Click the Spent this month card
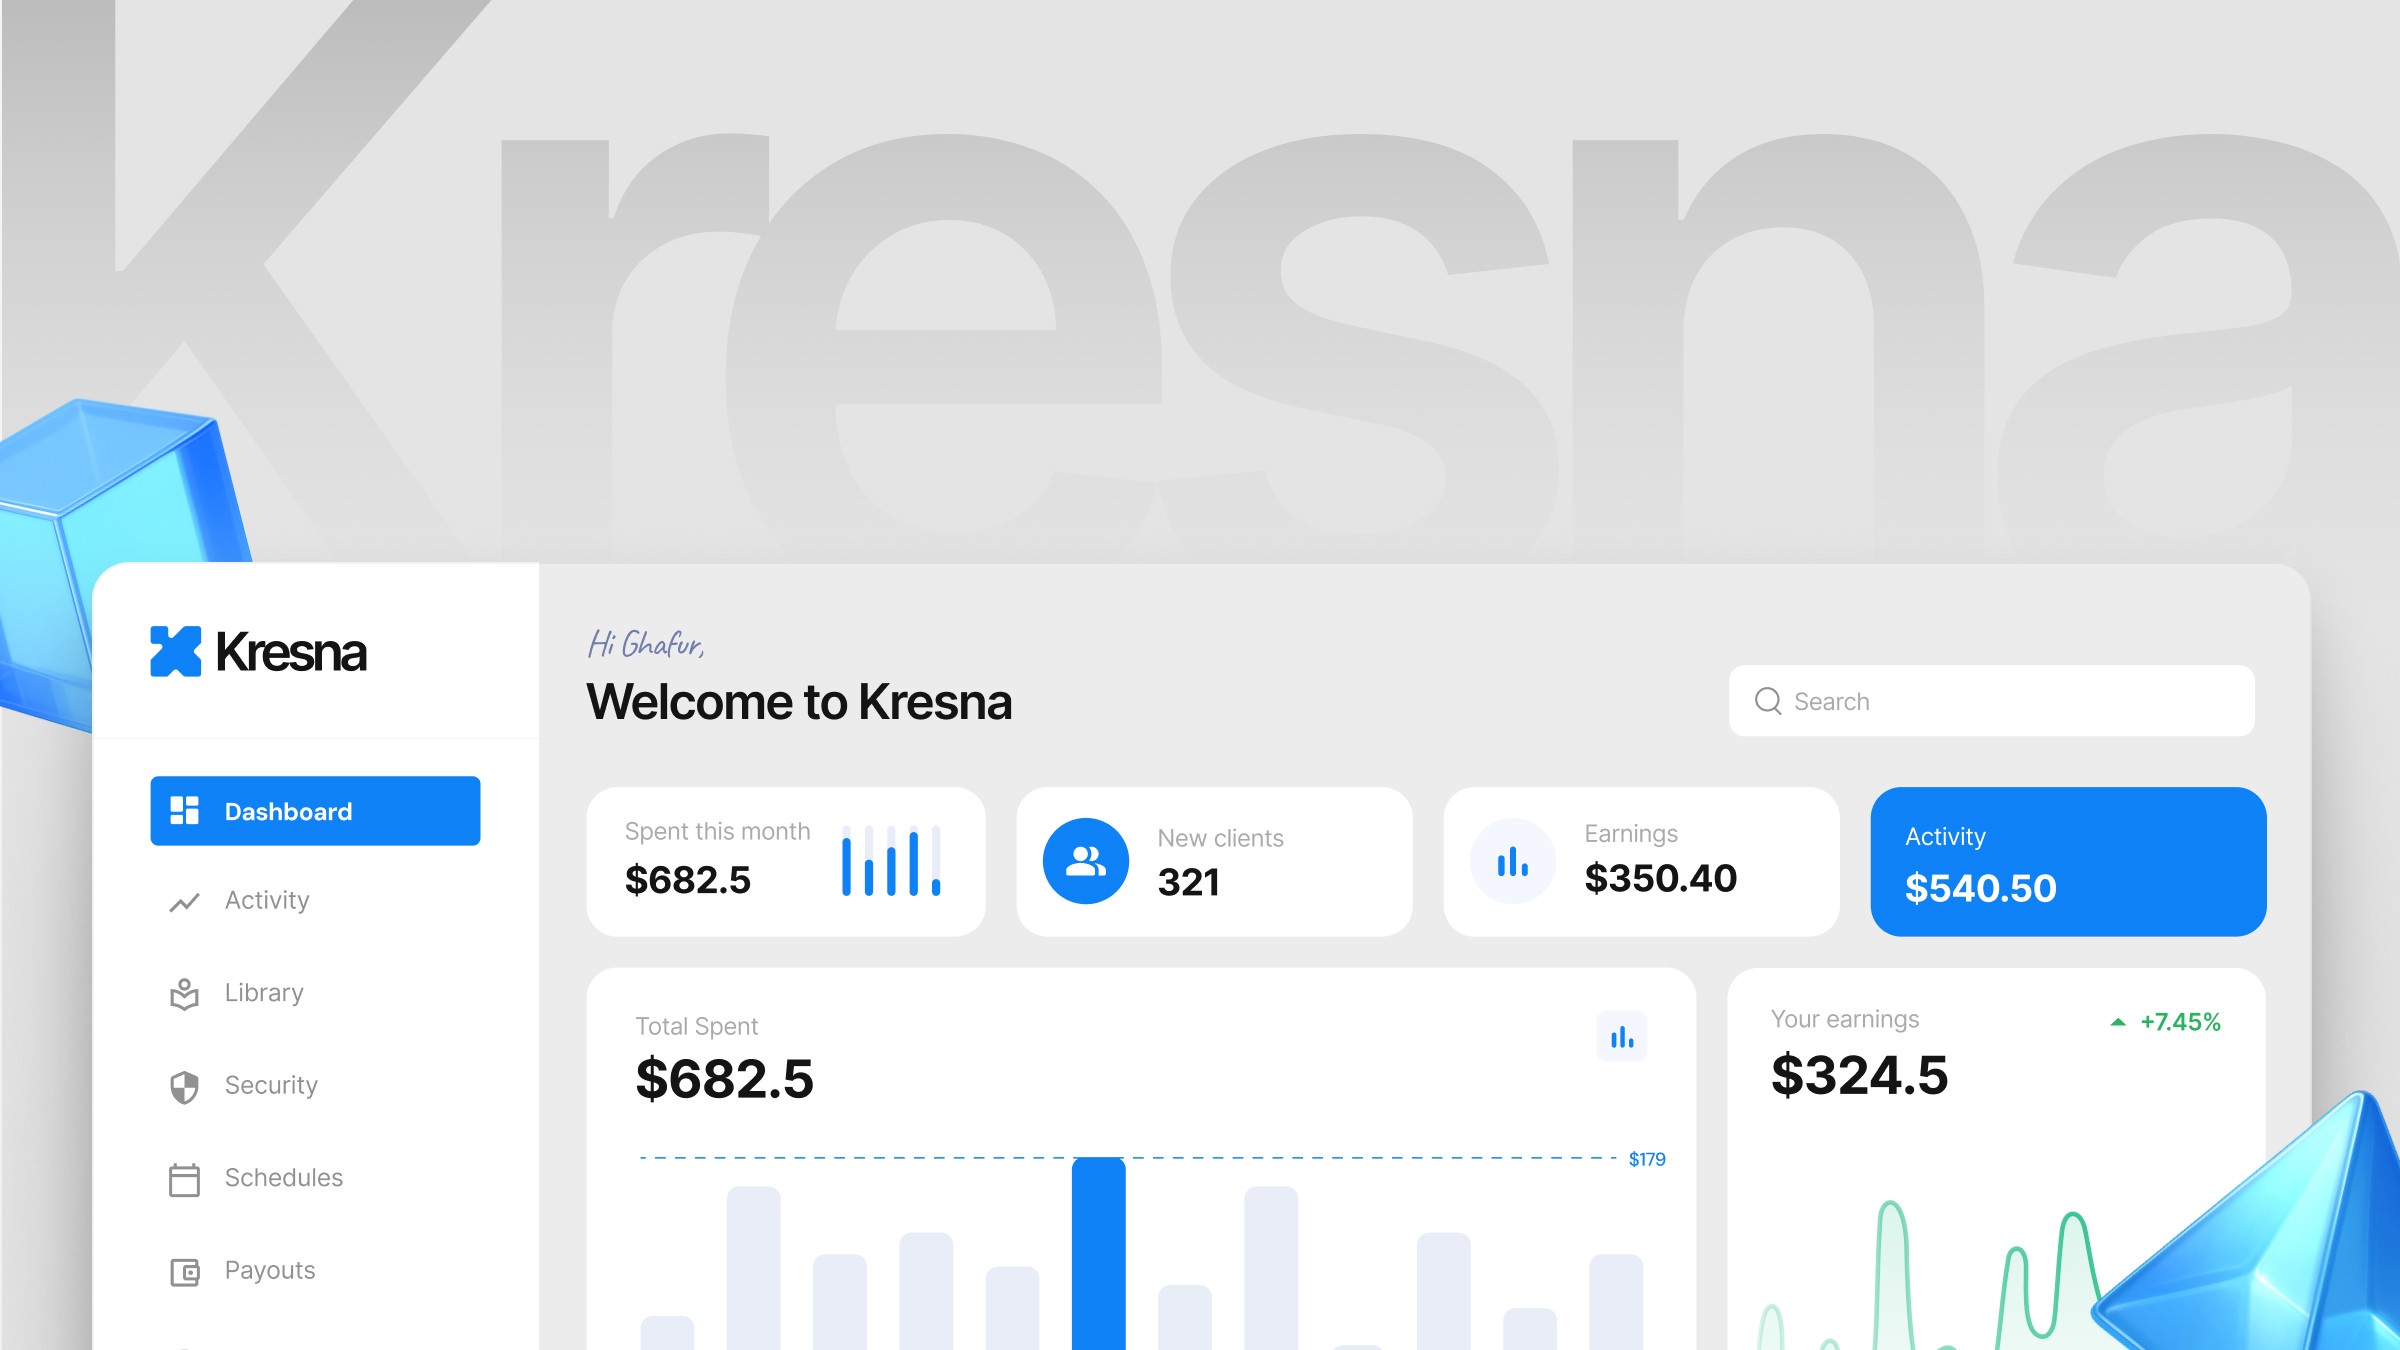This screenshot has height=1350, width=2400. 786,862
